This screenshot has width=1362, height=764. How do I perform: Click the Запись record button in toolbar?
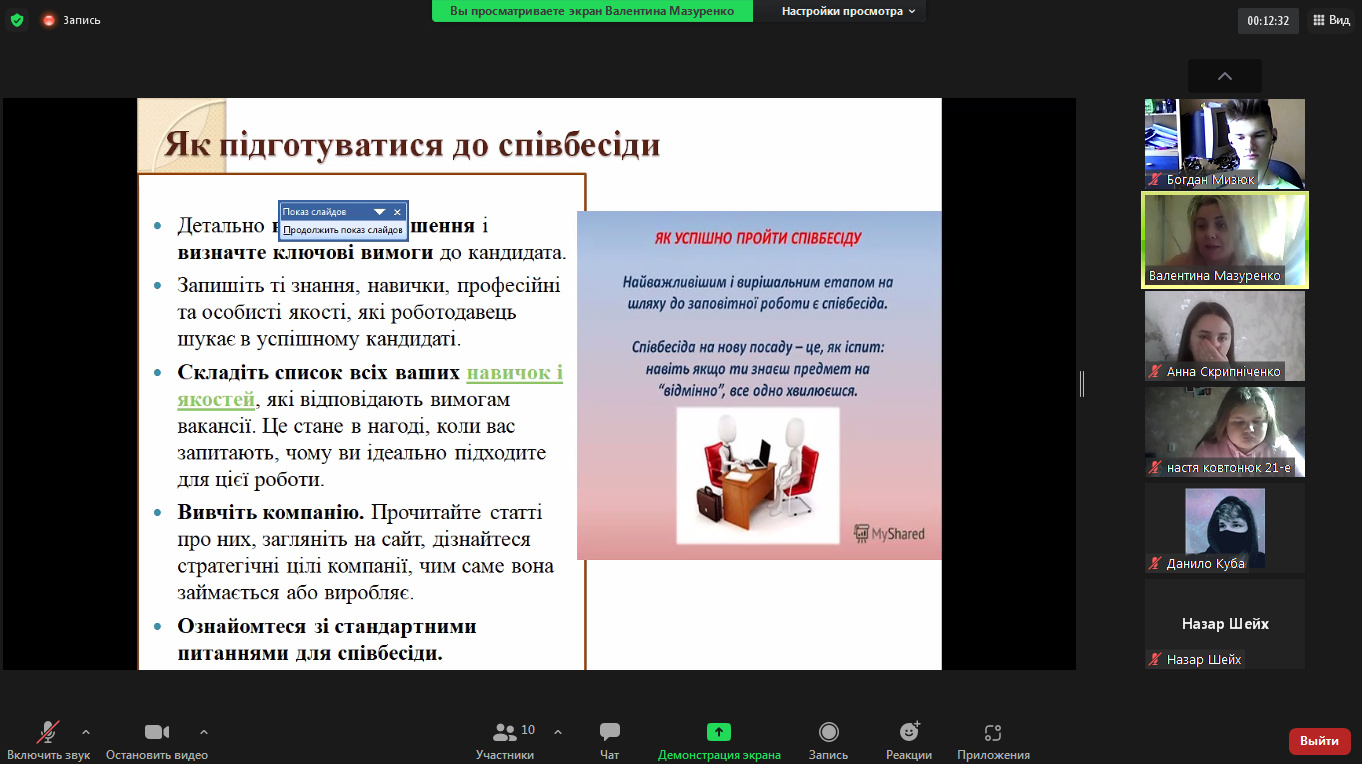point(828,740)
